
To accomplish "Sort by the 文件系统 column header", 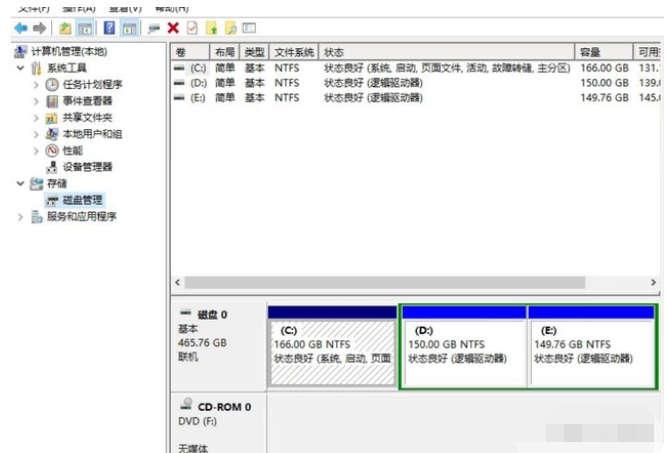I will coord(294,52).
